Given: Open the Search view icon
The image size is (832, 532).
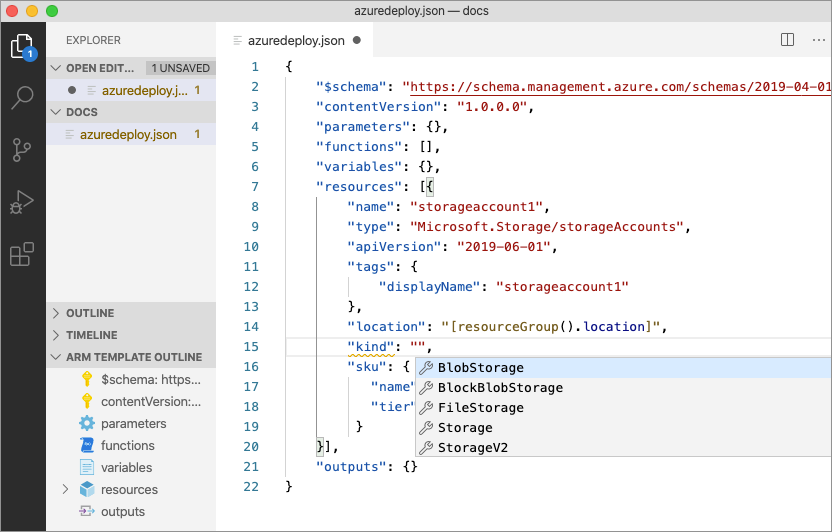Looking at the screenshot, I should (x=22, y=98).
